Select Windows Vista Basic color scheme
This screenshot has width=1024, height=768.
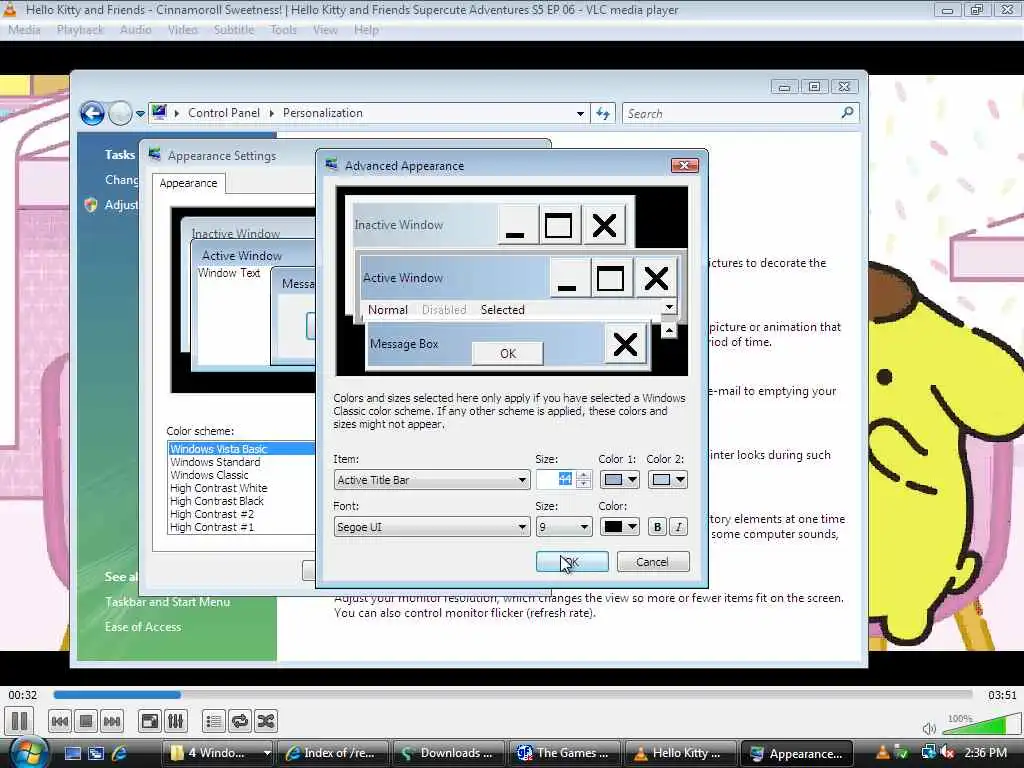pos(241,449)
